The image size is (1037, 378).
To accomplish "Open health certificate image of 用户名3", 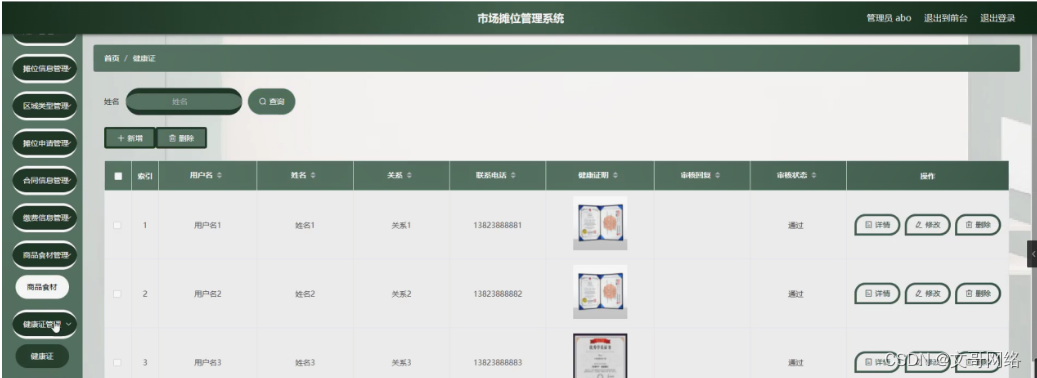I will 600,356.
